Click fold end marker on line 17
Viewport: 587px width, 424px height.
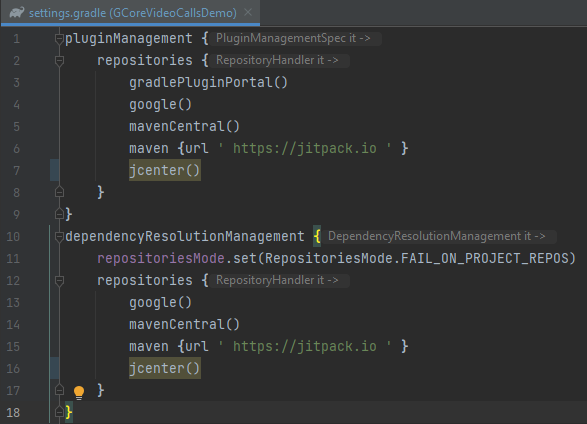pos(59,390)
